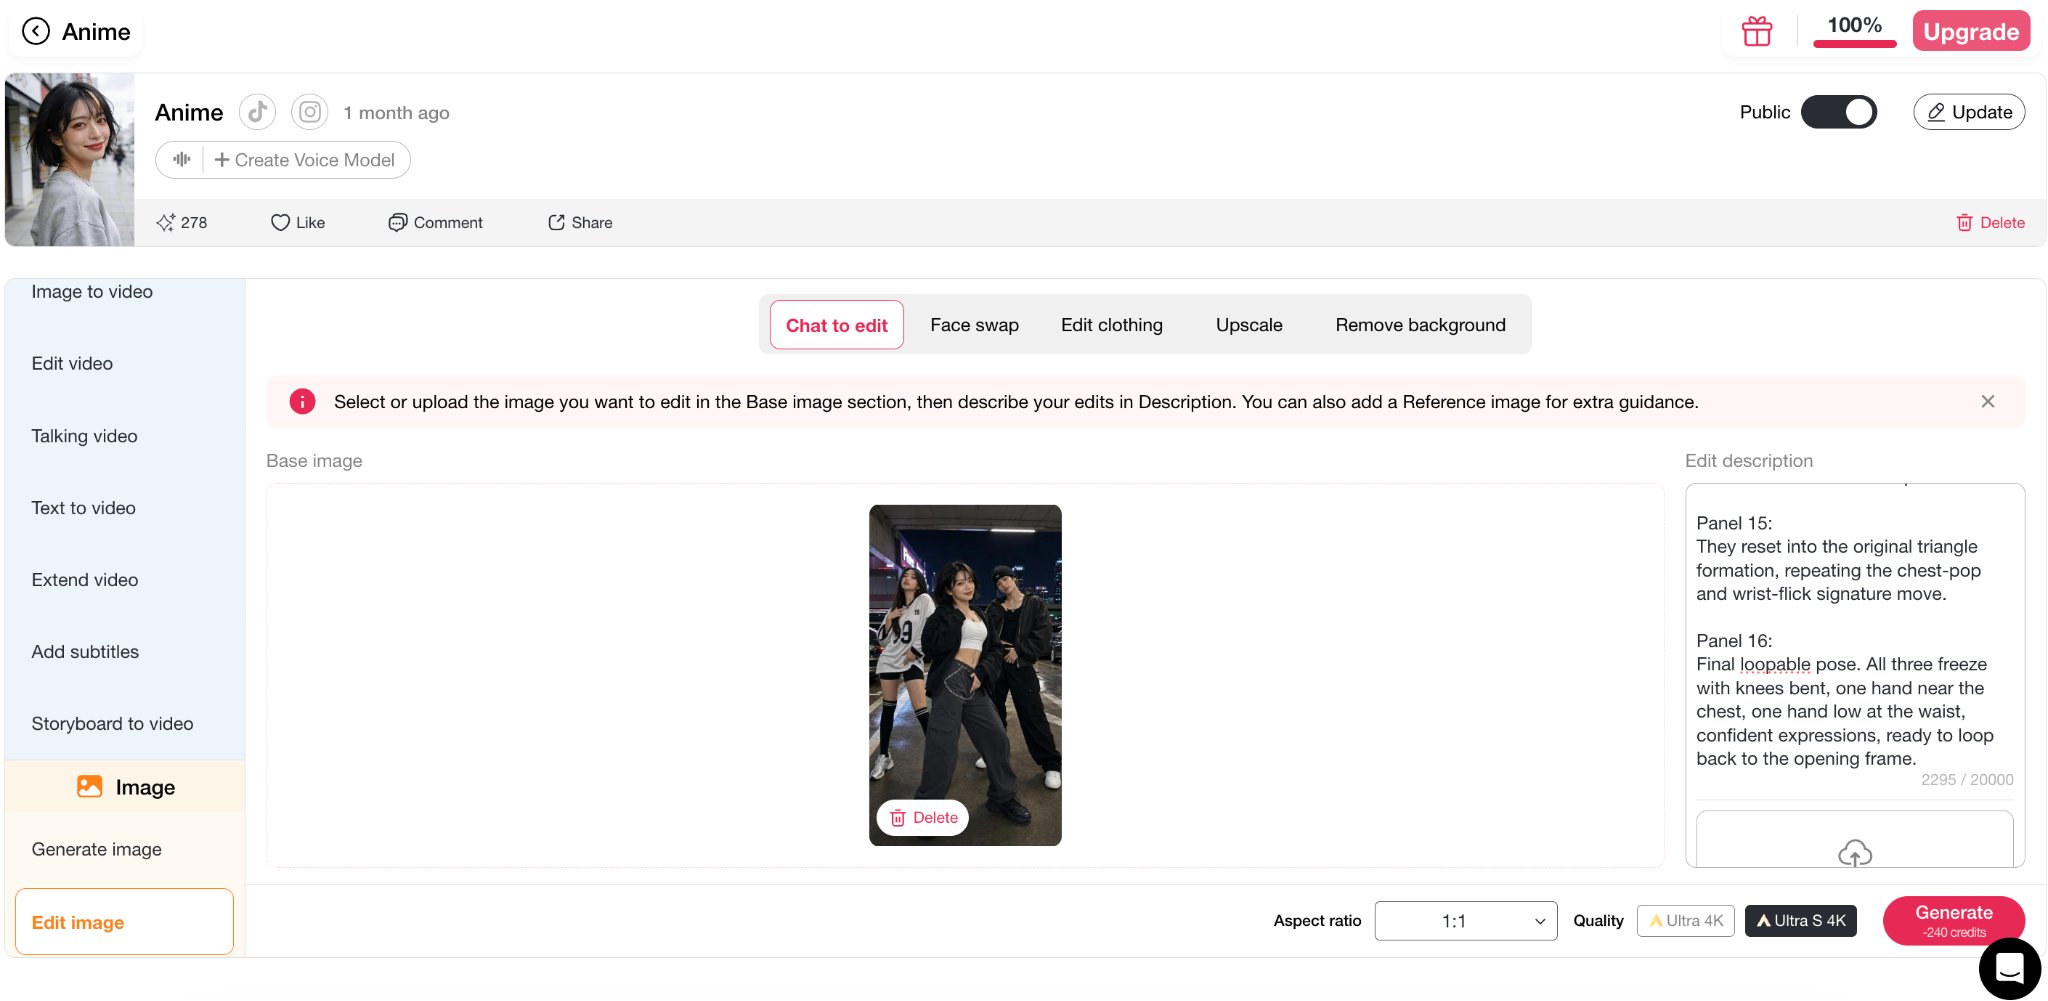Open Talking video in sidebar

tap(84, 436)
